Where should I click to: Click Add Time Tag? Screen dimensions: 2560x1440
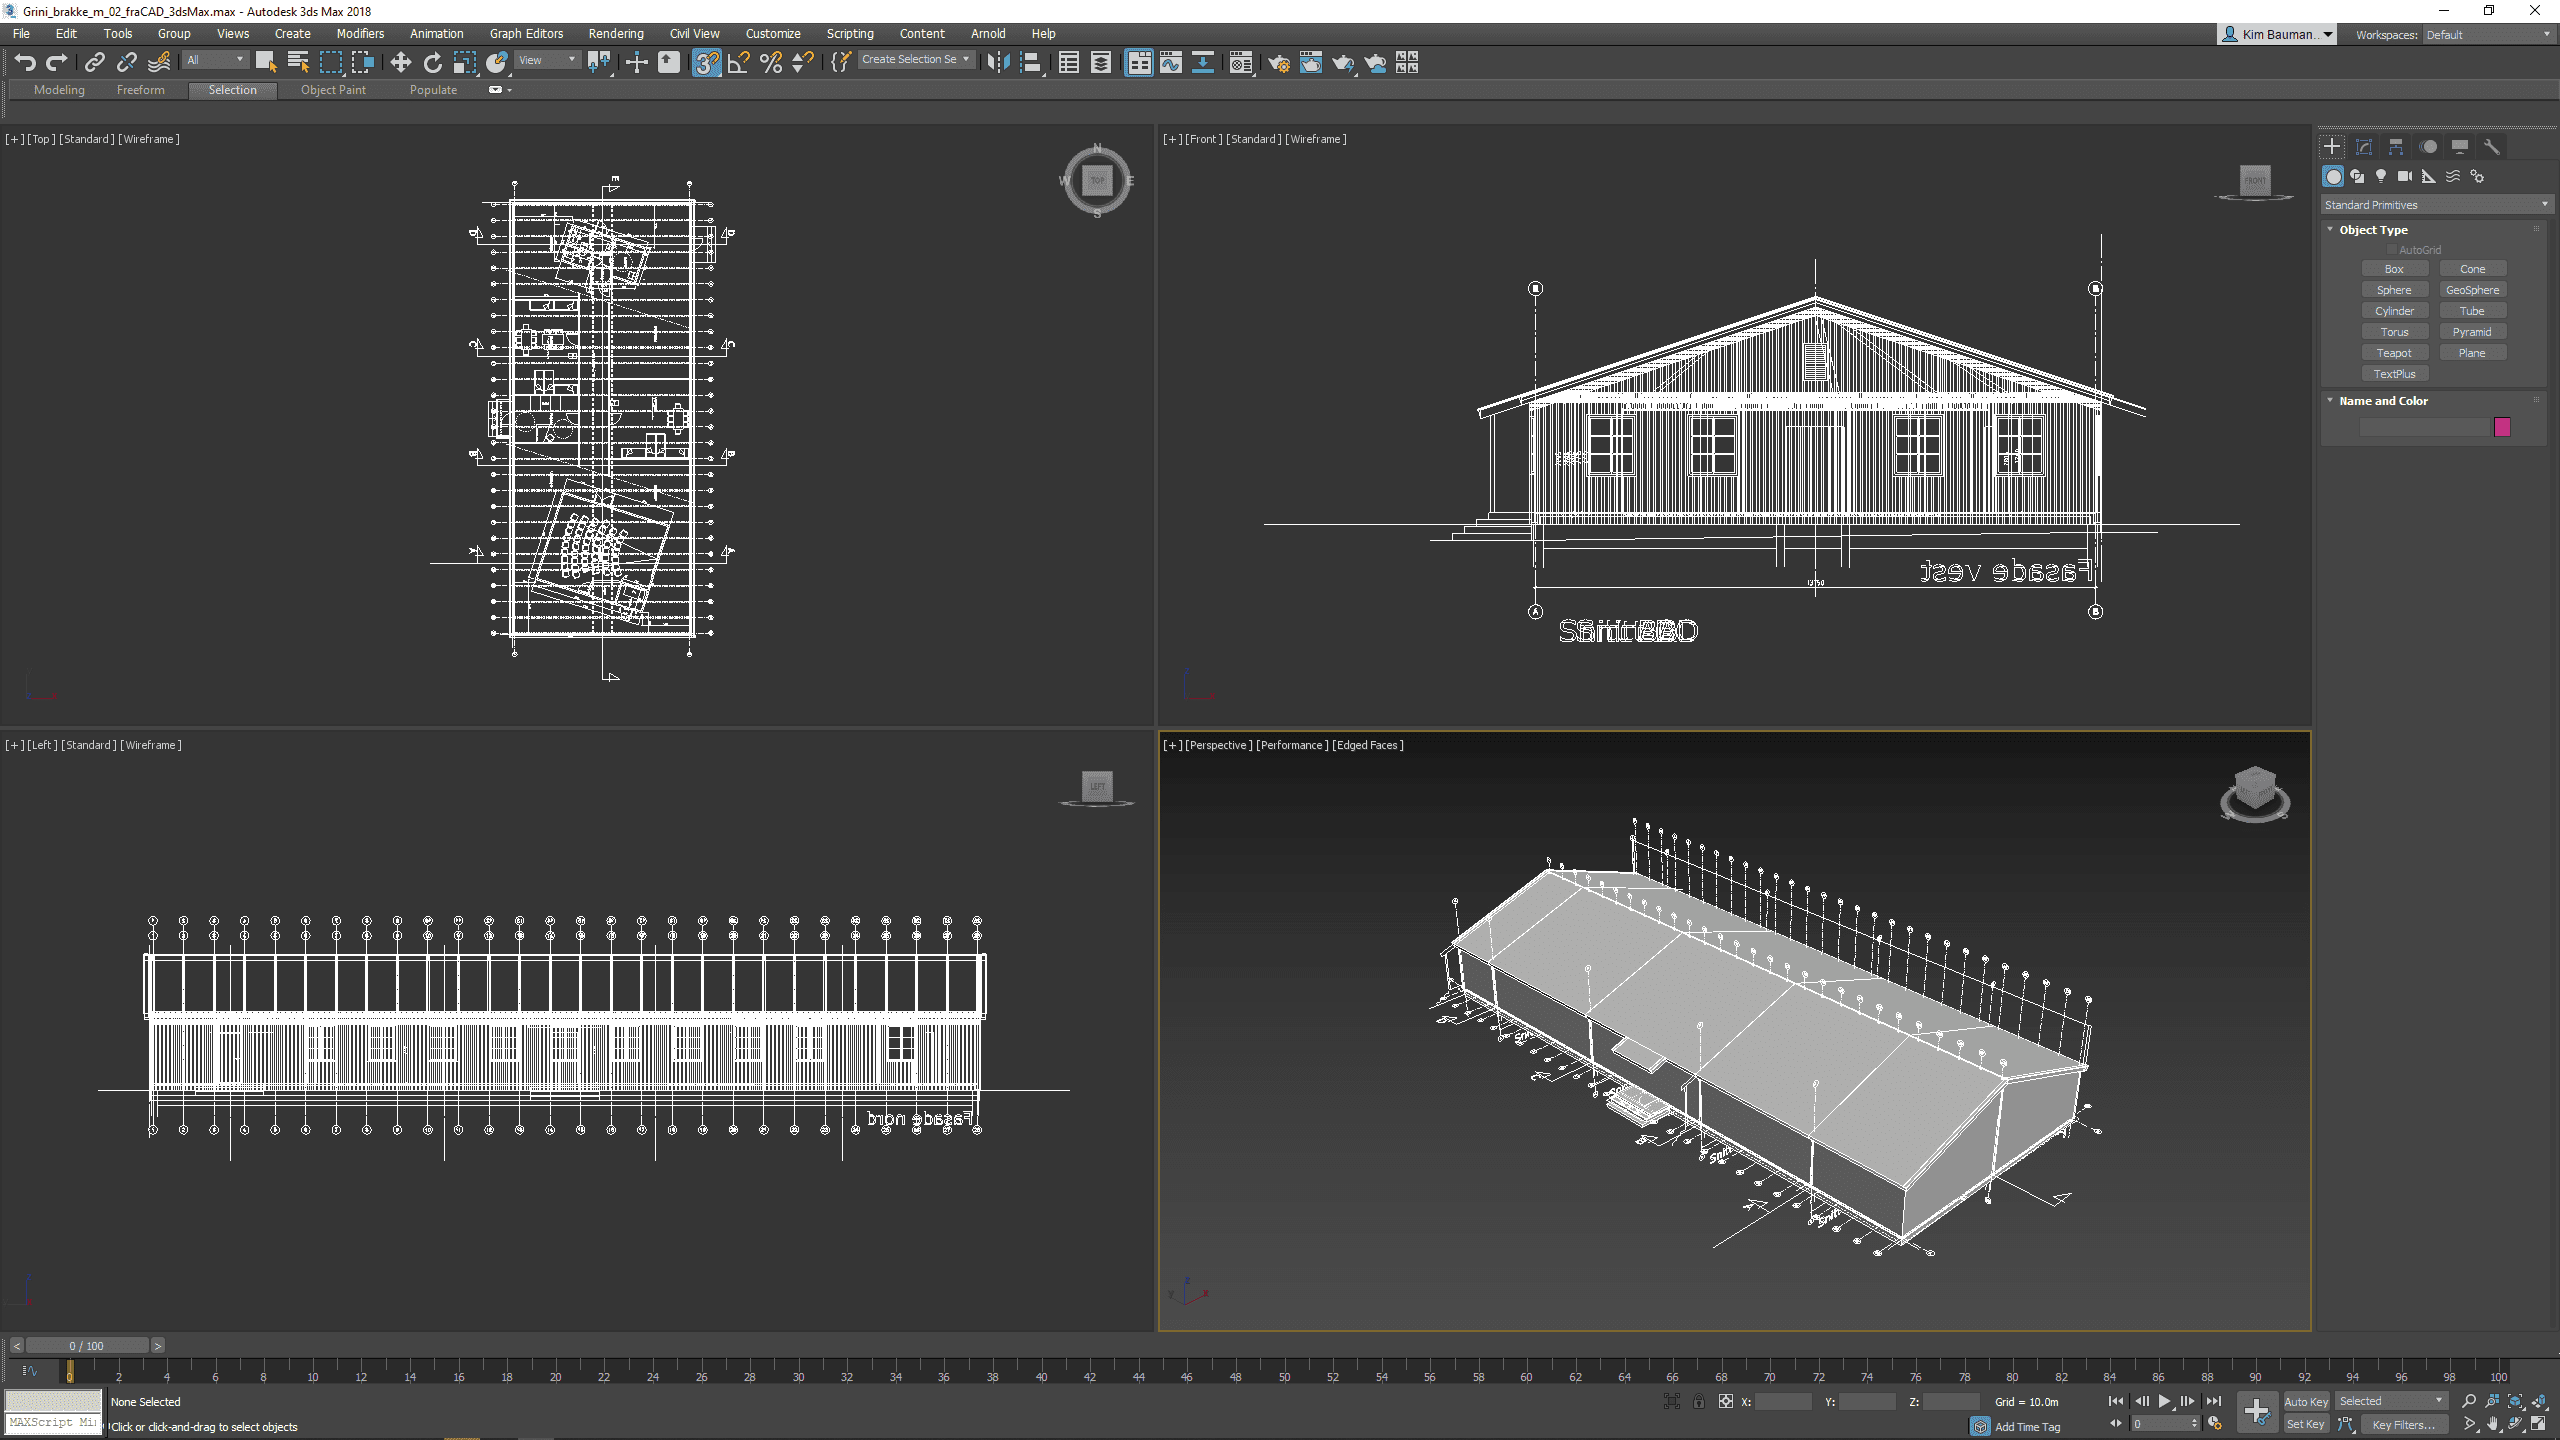pyautogui.click(x=2027, y=1427)
